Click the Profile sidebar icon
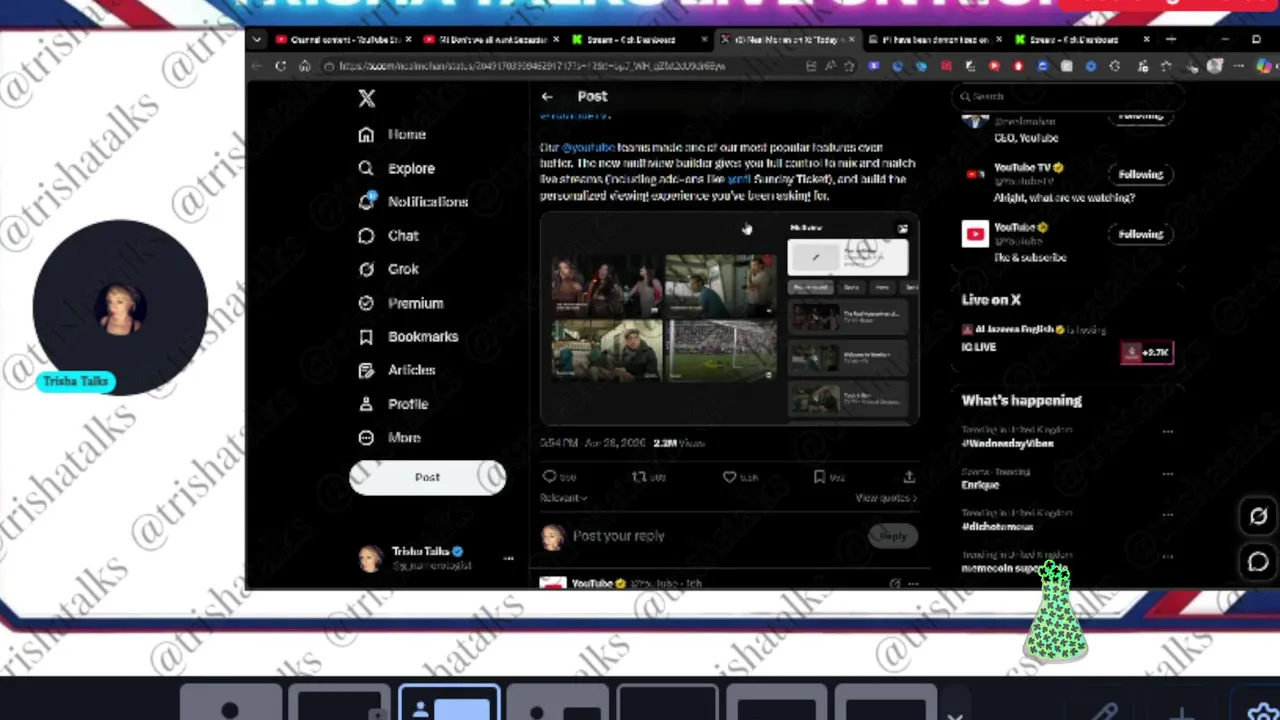Viewport: 1280px width, 720px height. [366, 404]
